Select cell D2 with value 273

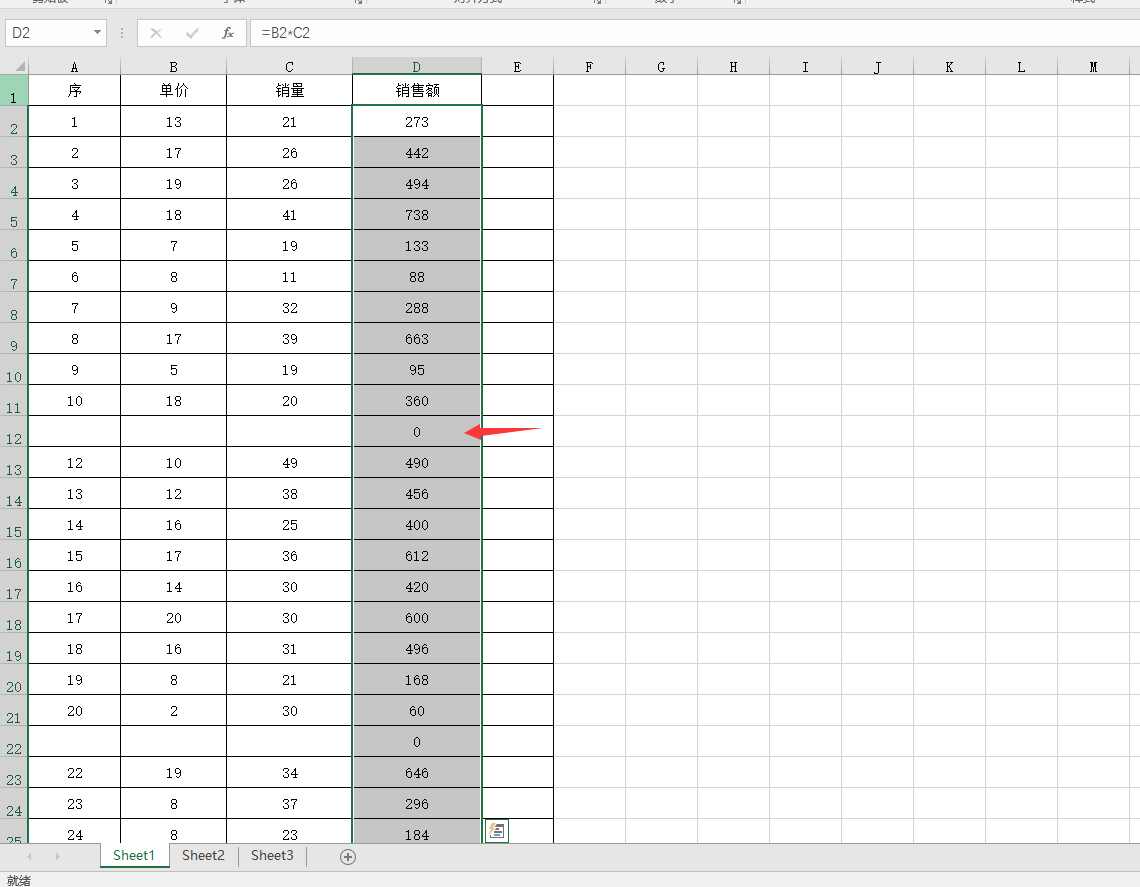(x=417, y=121)
